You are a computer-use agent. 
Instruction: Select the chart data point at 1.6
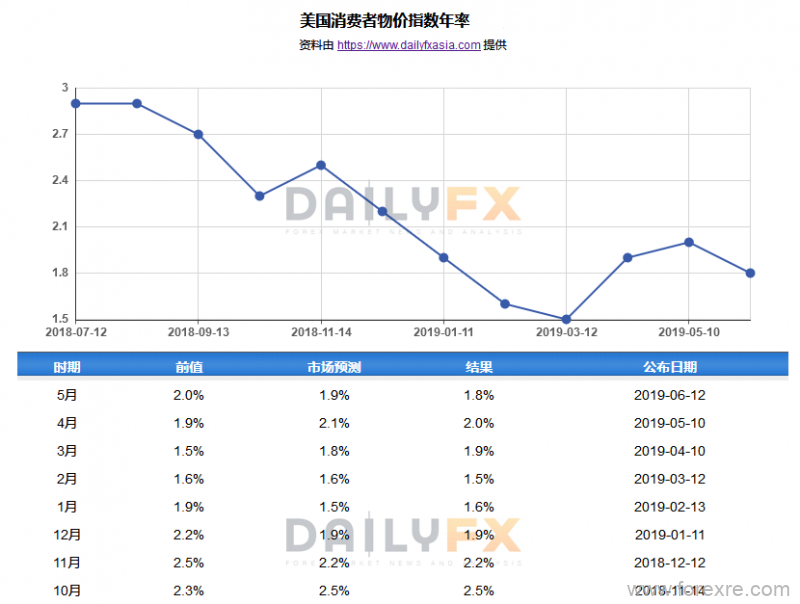tap(505, 304)
